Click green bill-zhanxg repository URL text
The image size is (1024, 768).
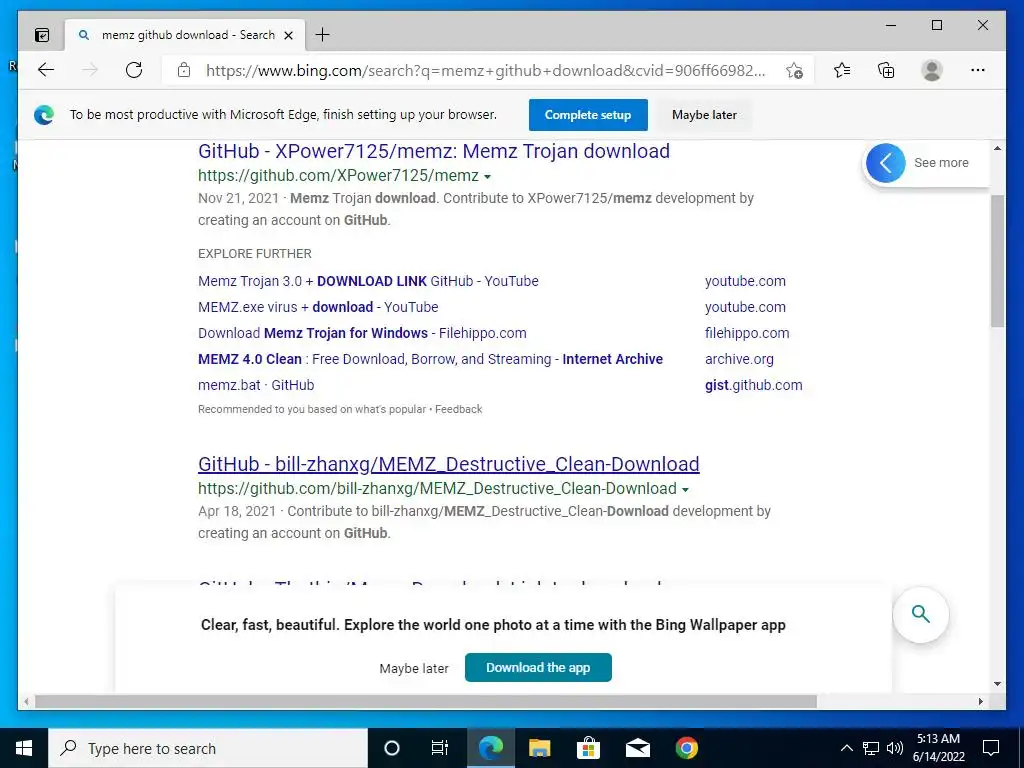click(438, 488)
